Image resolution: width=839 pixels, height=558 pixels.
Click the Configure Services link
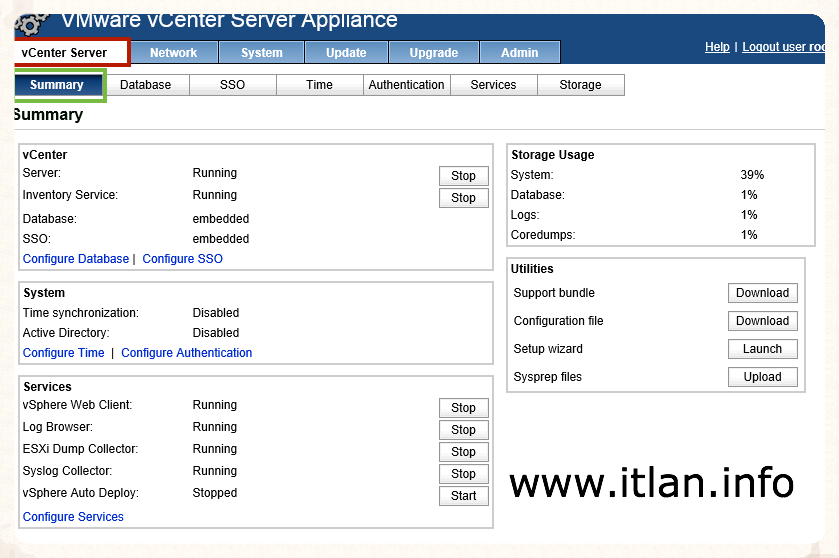[73, 517]
